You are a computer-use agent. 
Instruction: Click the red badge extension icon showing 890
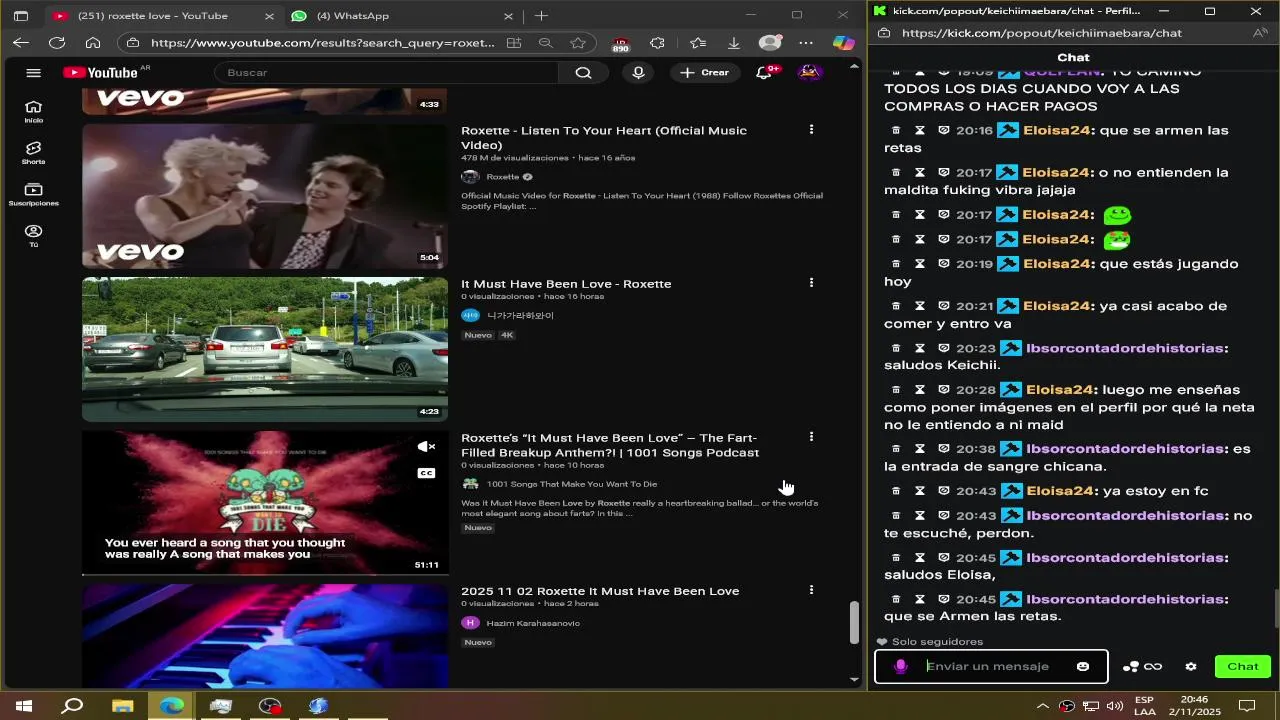[x=620, y=44]
